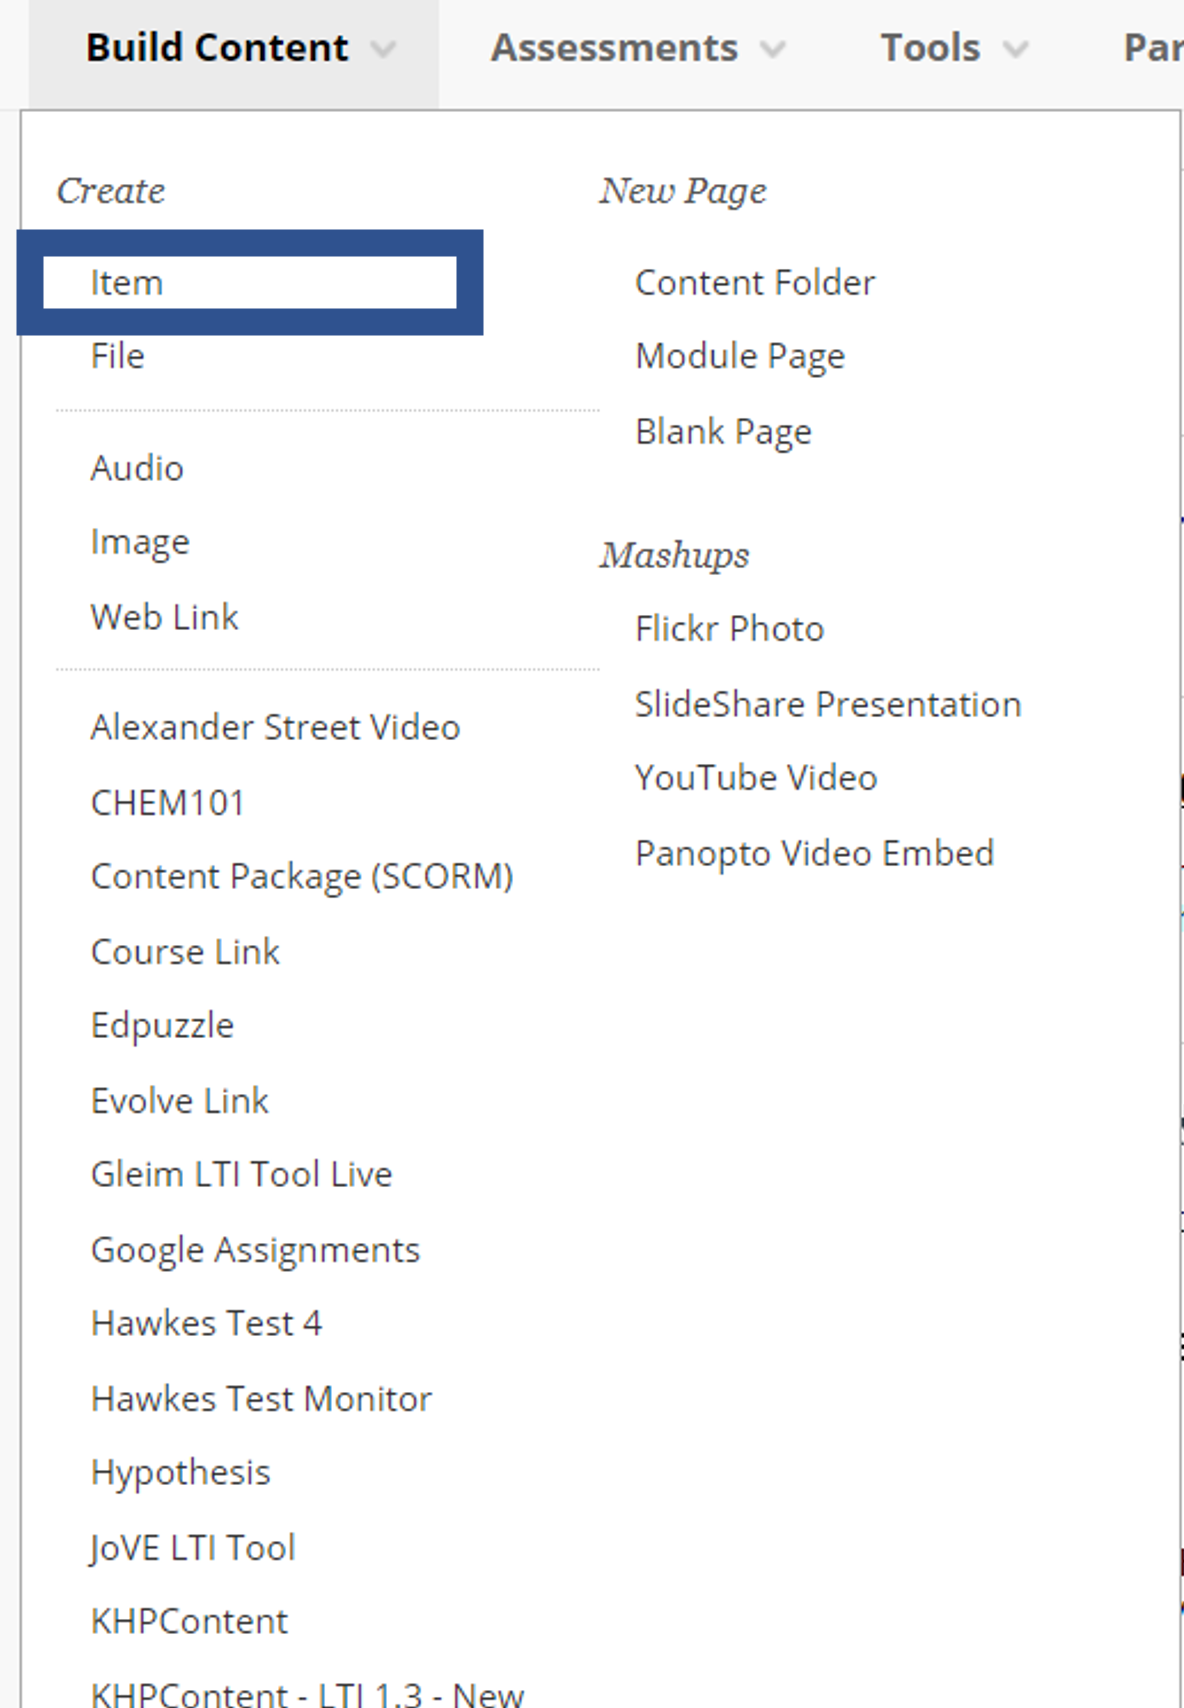The height and width of the screenshot is (1708, 1184).
Task: Add a Blank Page
Action: coord(723,431)
